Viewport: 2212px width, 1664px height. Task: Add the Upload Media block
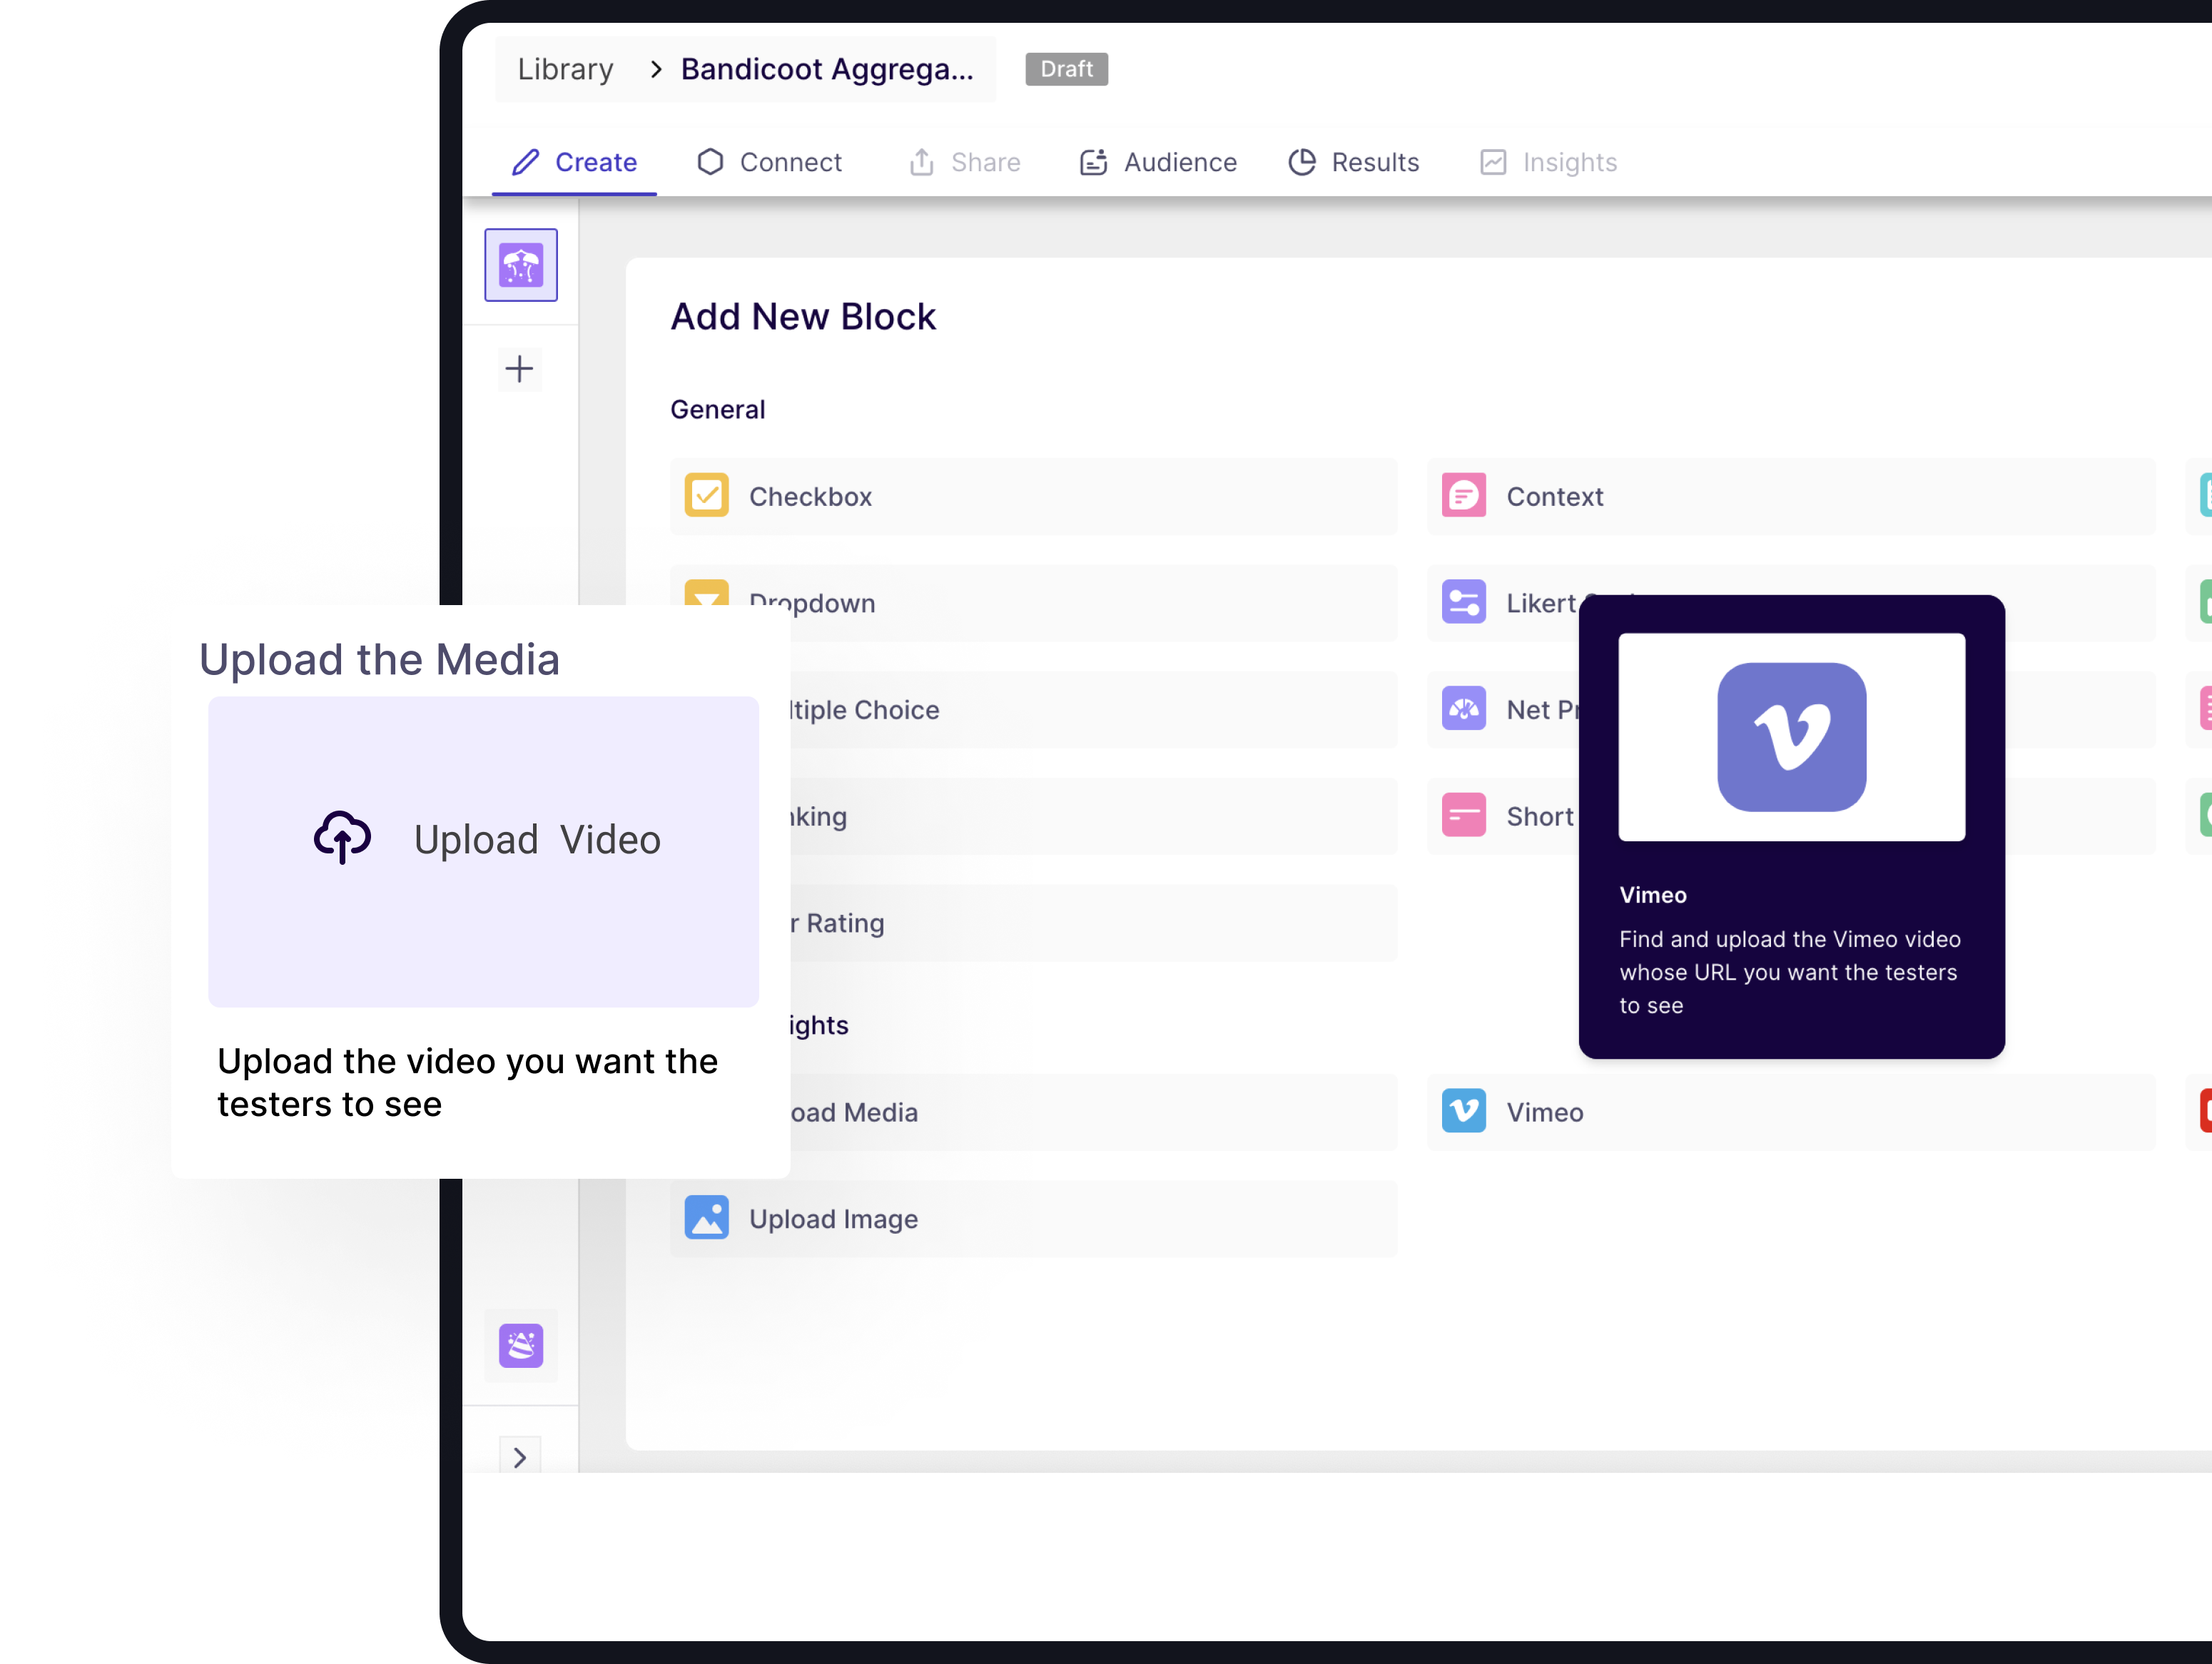tap(1093, 1112)
